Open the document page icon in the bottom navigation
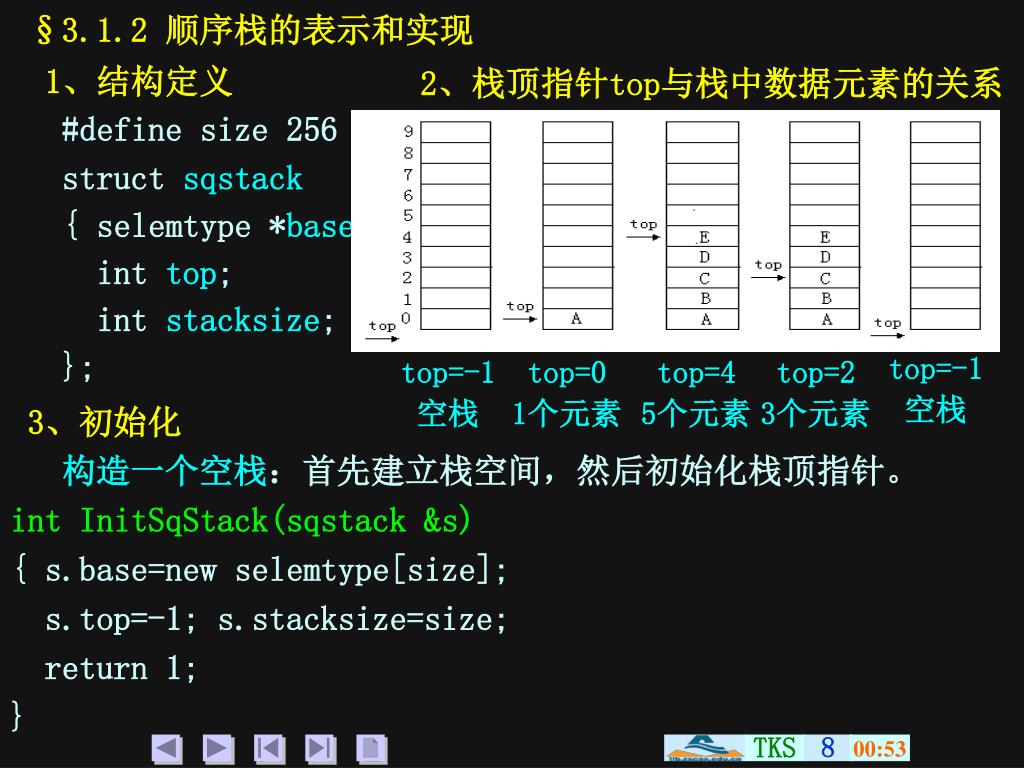The height and width of the screenshot is (768, 1024). [x=372, y=748]
